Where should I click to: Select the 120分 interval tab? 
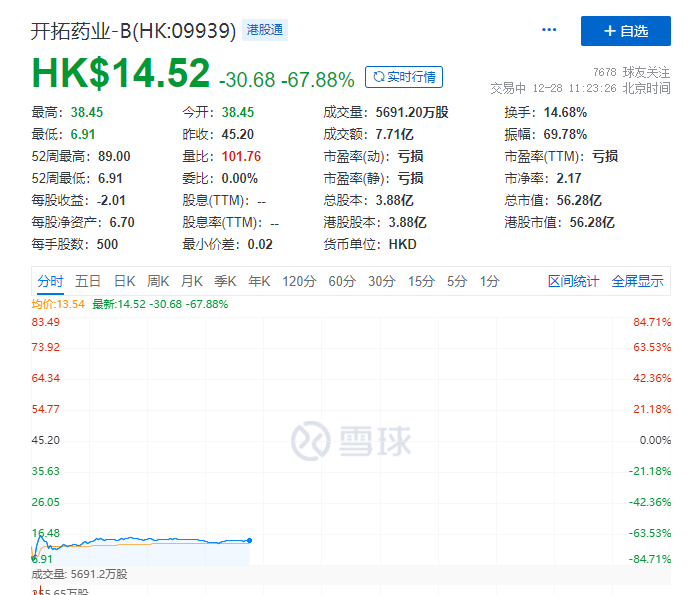coord(299,281)
